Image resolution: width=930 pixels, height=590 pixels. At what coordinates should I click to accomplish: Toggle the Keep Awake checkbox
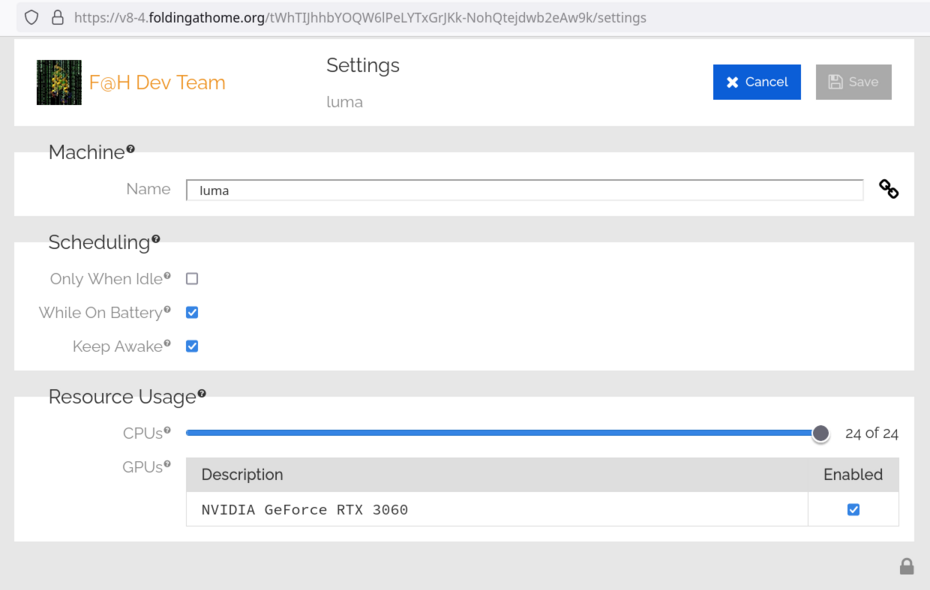coord(192,346)
